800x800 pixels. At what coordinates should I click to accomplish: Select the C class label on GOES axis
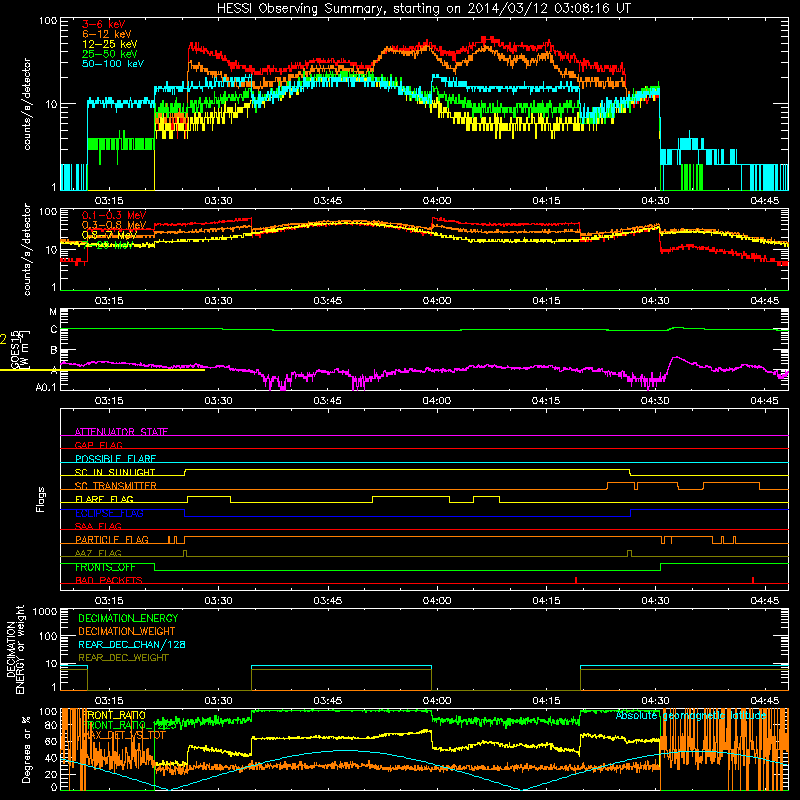[54, 330]
